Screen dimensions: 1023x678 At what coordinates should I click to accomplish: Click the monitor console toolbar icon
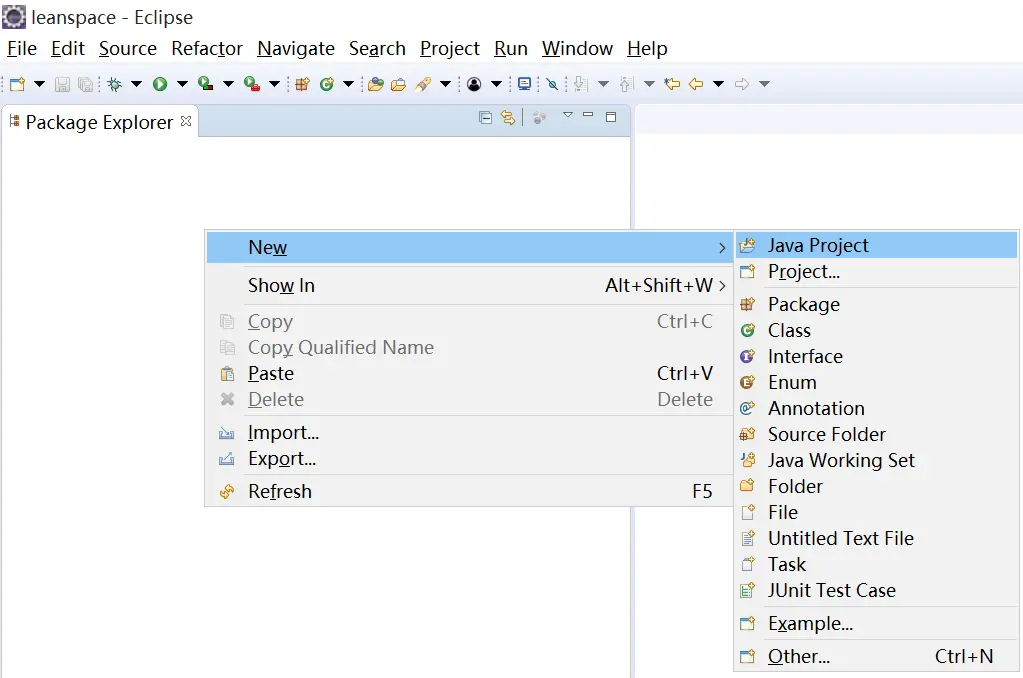pyautogui.click(x=524, y=84)
